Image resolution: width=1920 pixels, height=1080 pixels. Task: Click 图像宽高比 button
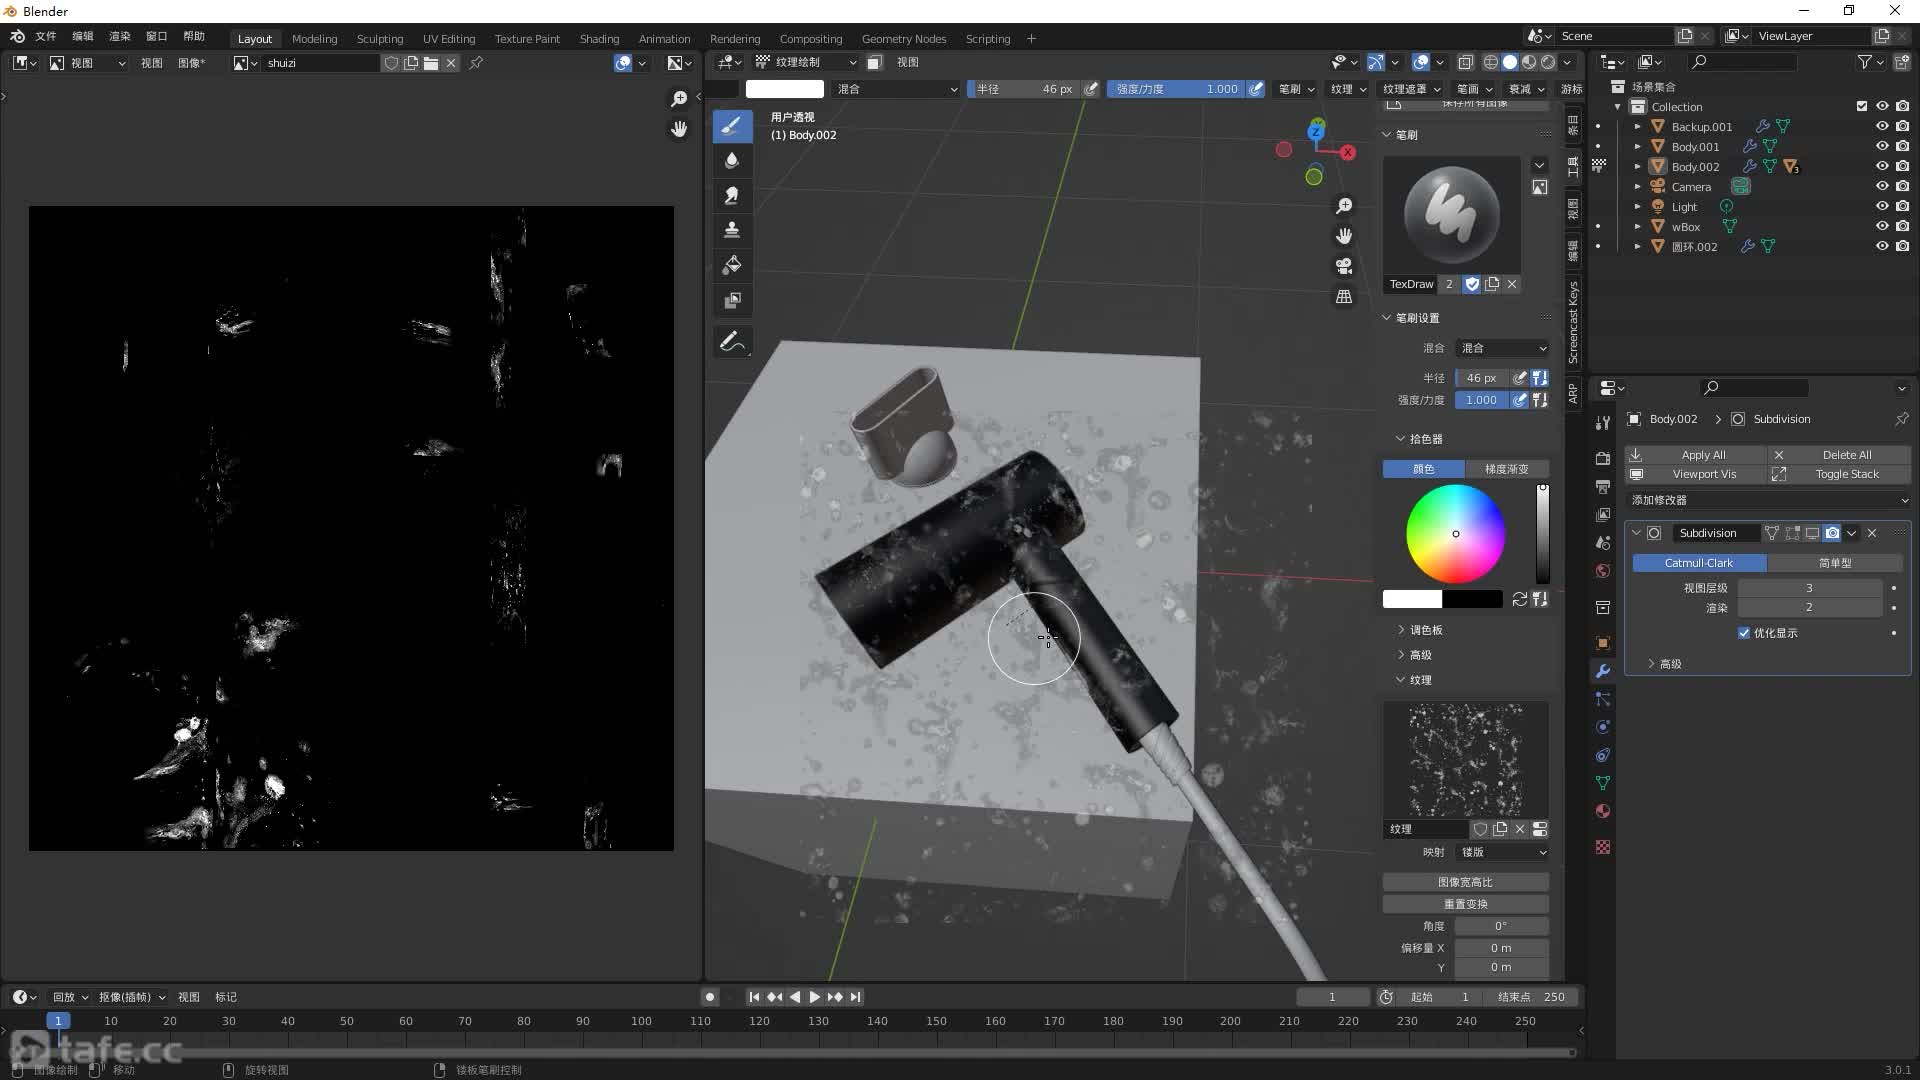[x=1465, y=882]
